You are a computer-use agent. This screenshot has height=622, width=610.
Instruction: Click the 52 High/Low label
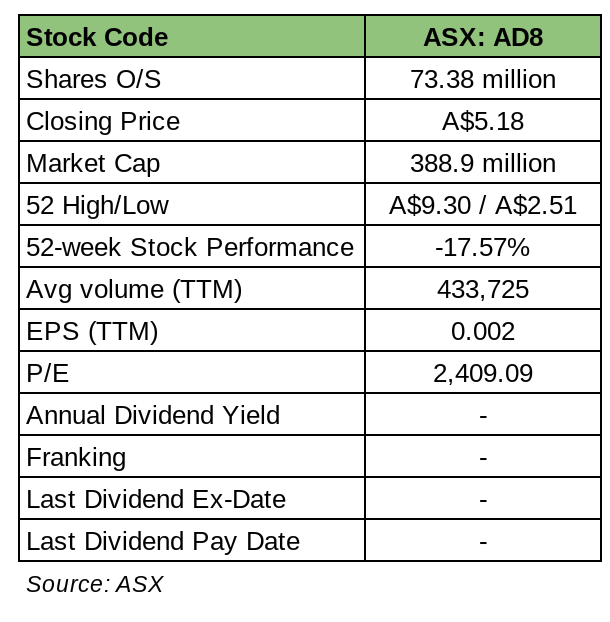point(97,206)
